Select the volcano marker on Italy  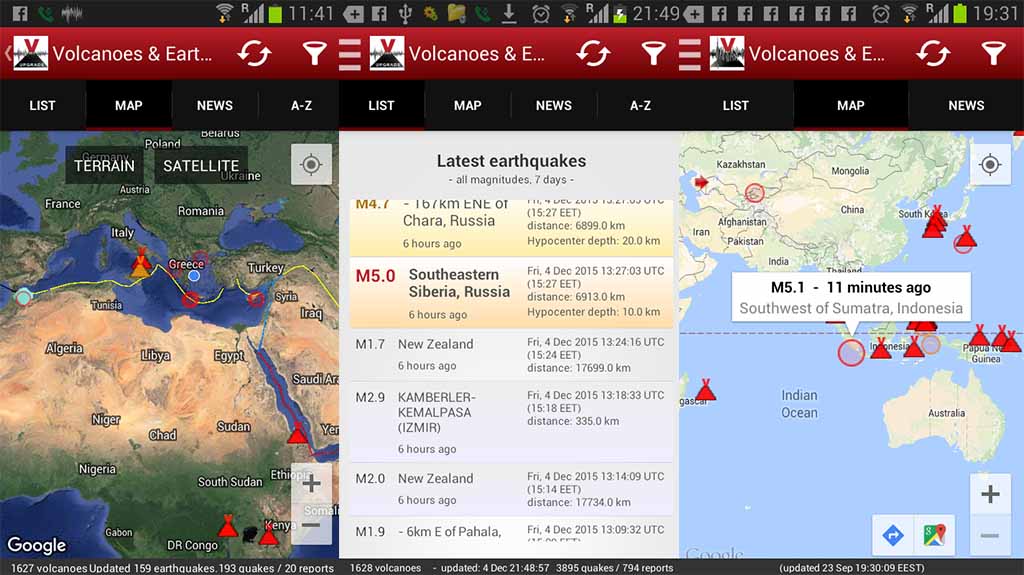(x=140, y=262)
